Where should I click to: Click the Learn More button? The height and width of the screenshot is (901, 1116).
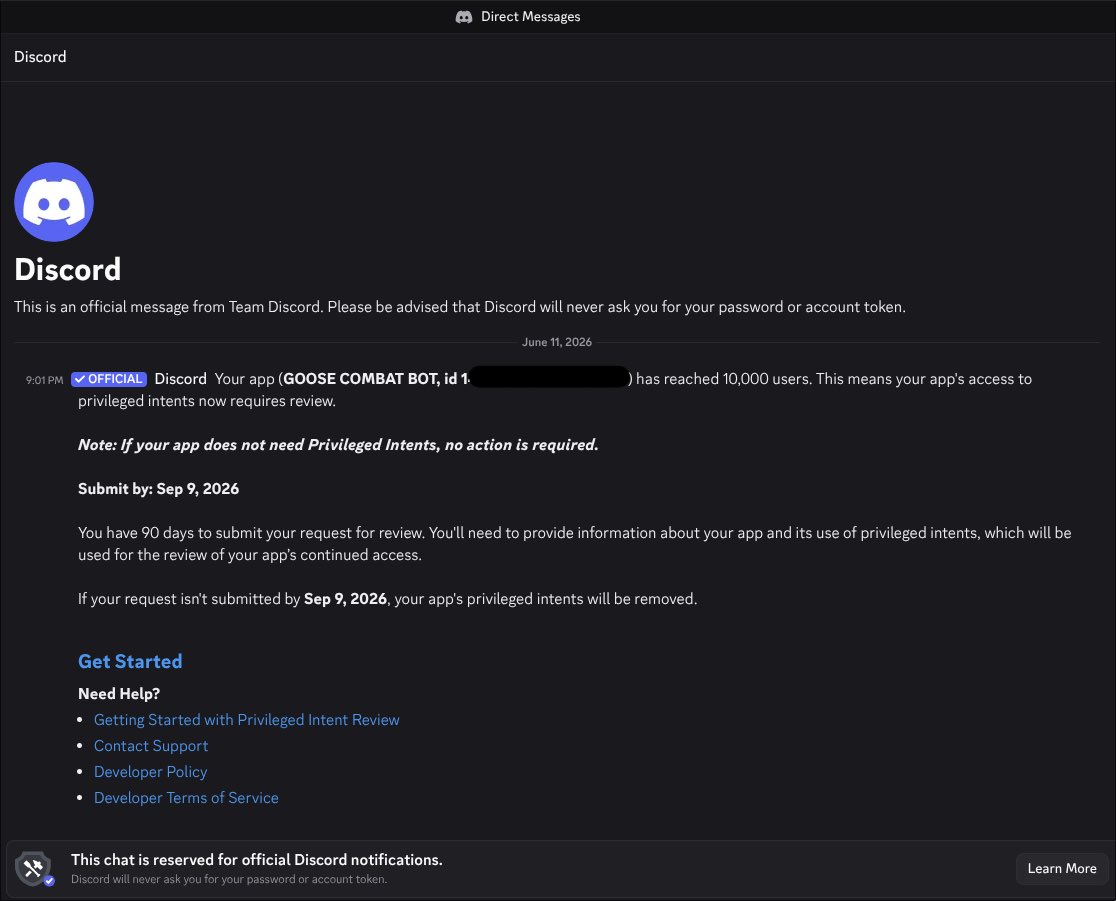tap(1061, 868)
